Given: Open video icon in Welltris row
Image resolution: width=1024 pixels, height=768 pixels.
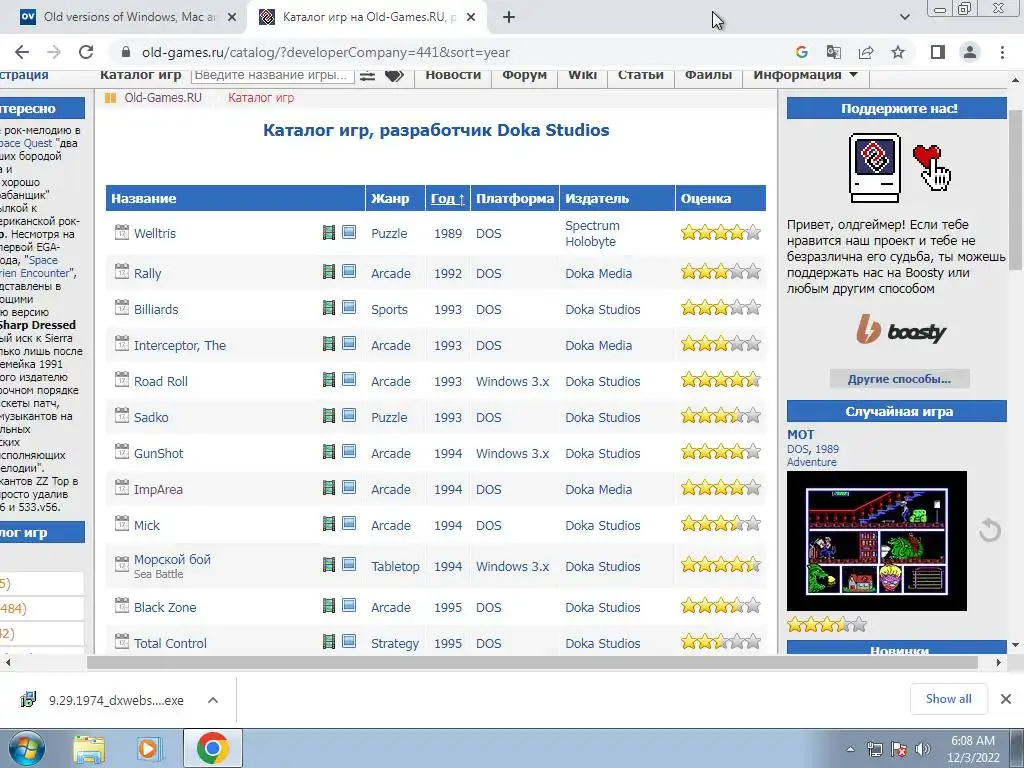Looking at the screenshot, I should pyautogui.click(x=329, y=232).
